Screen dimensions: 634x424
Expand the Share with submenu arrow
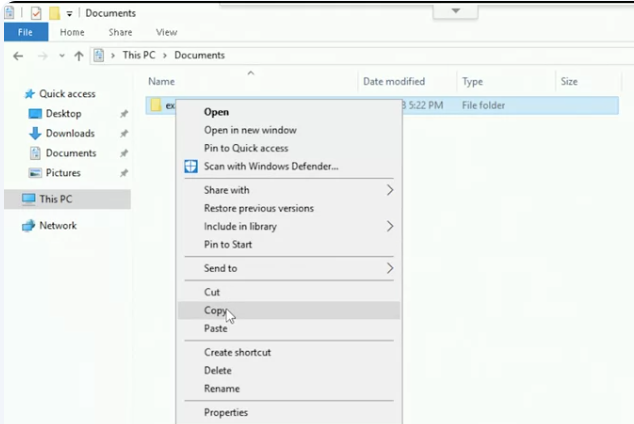[390, 190]
